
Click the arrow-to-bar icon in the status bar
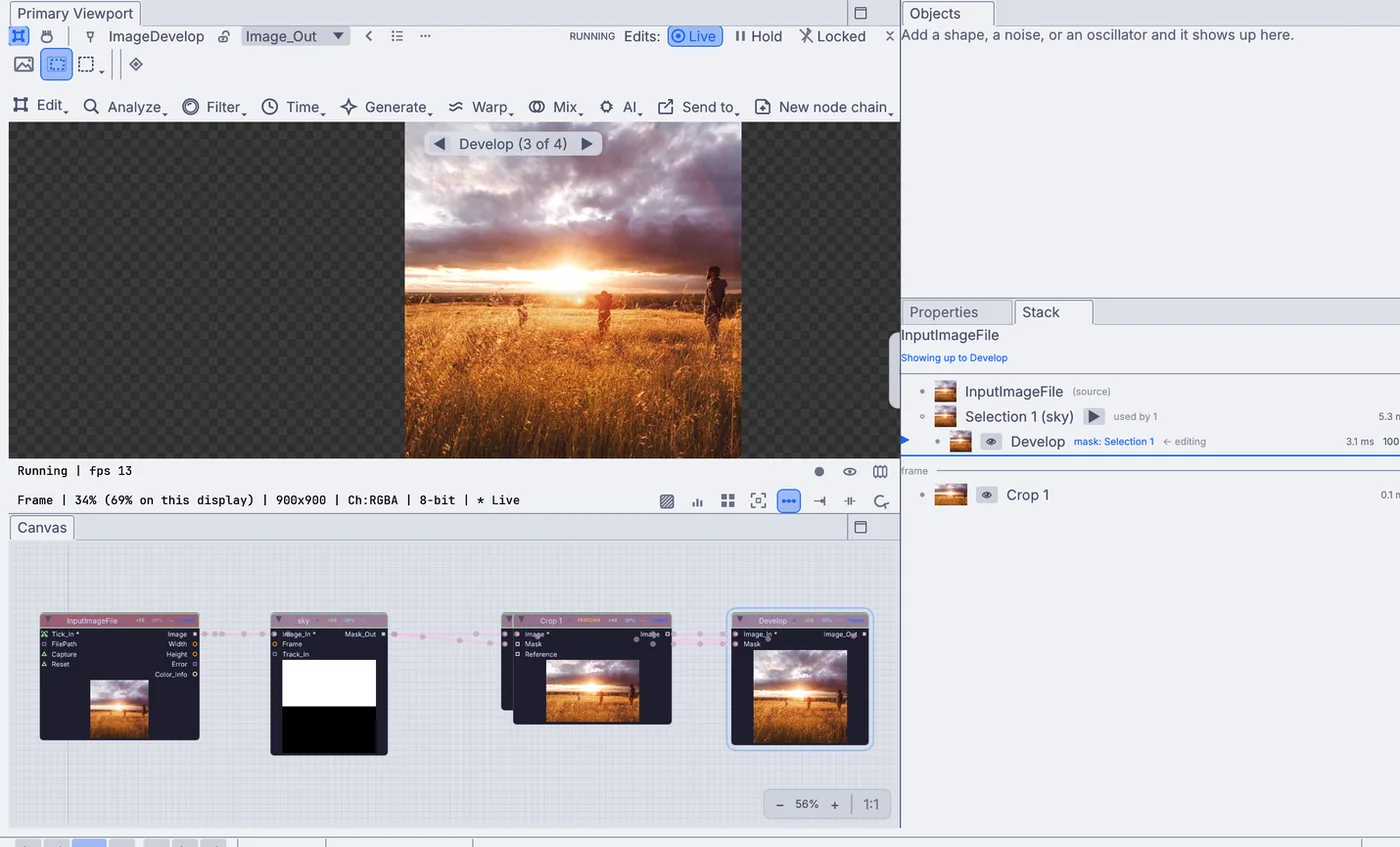pos(820,501)
